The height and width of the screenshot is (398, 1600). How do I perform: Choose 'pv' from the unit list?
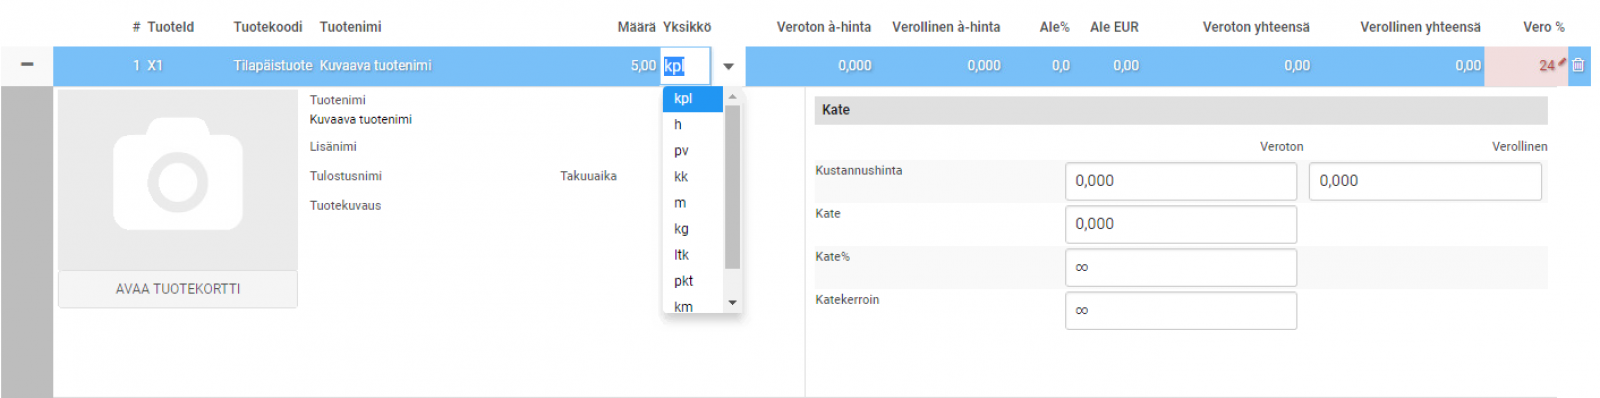[692, 150]
